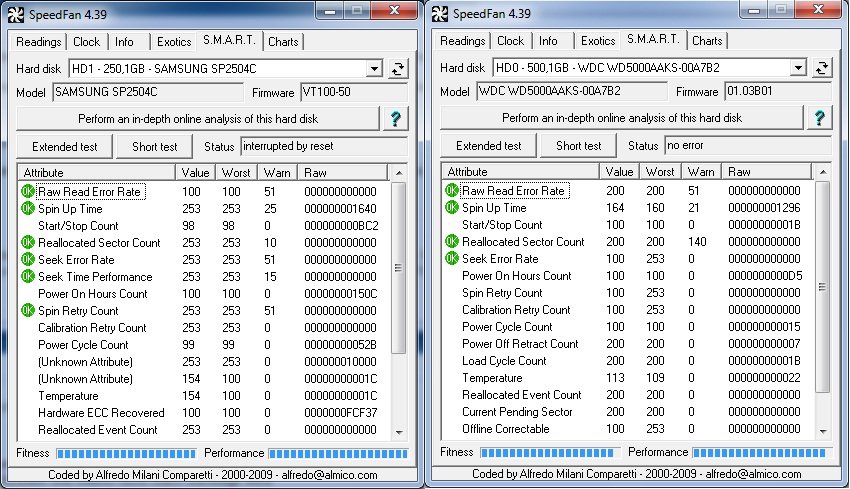Viewport: 850px width, 489px height.
Task: Open Charts tab in left window
Action: pyautogui.click(x=284, y=42)
